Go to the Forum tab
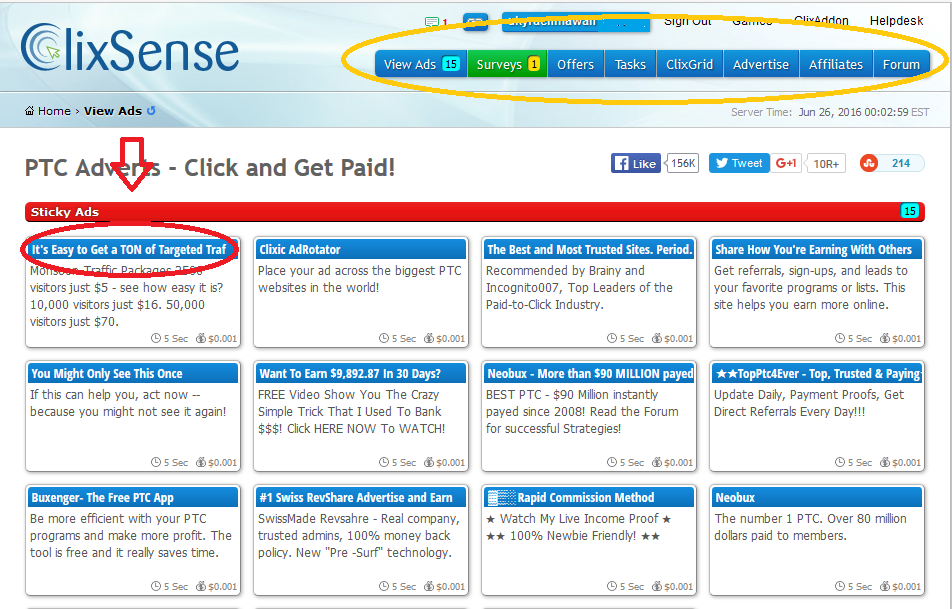Image resolution: width=952 pixels, height=609 pixels. pos(901,64)
